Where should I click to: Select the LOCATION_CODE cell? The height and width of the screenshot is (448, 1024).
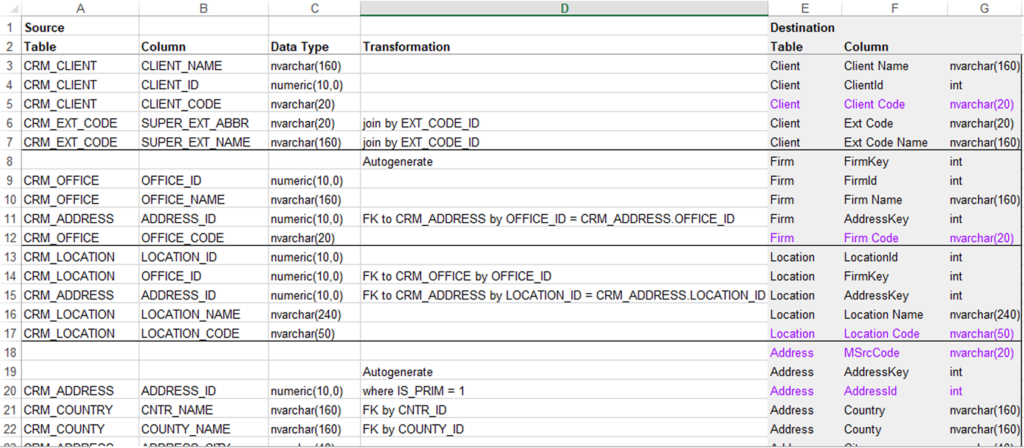point(203,334)
